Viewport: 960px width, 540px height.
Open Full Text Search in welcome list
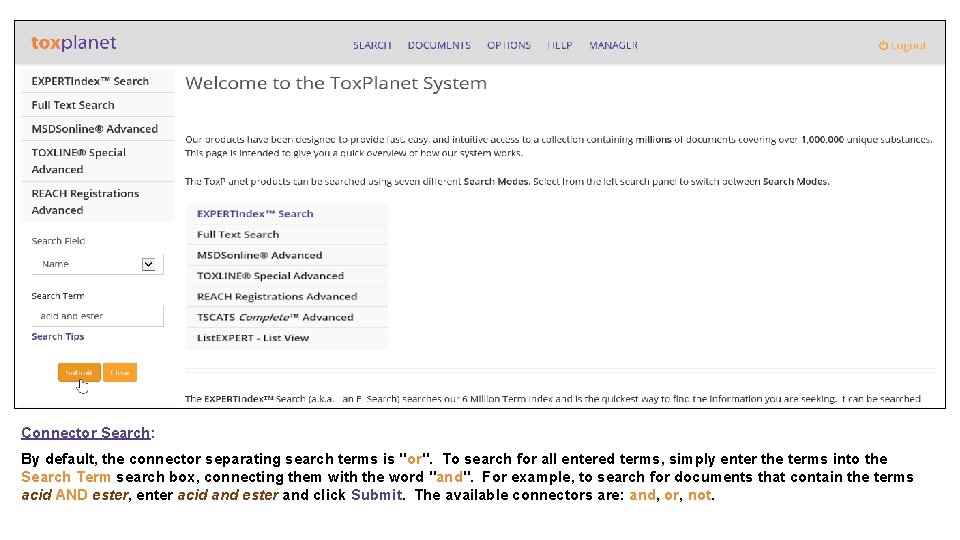[x=287, y=234]
